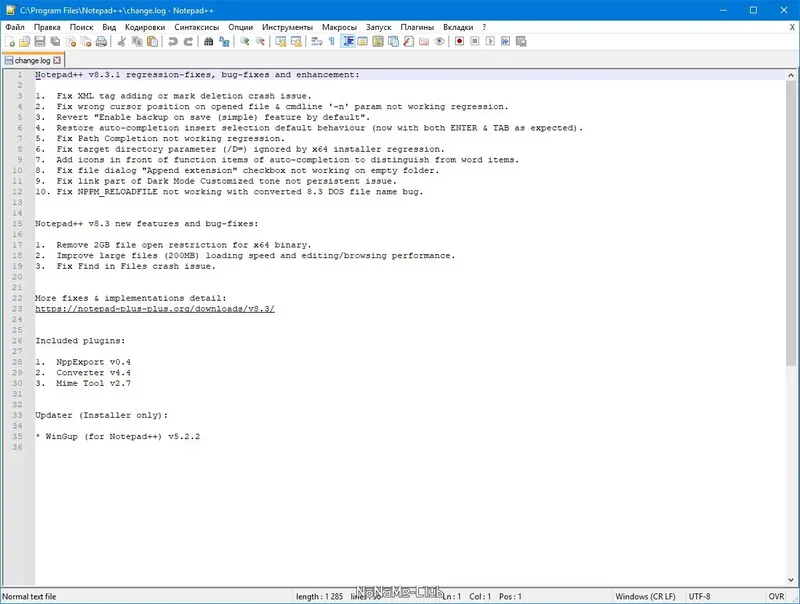The width and height of the screenshot is (800, 604).
Task: Open the Инструменты menu
Action: click(287, 28)
